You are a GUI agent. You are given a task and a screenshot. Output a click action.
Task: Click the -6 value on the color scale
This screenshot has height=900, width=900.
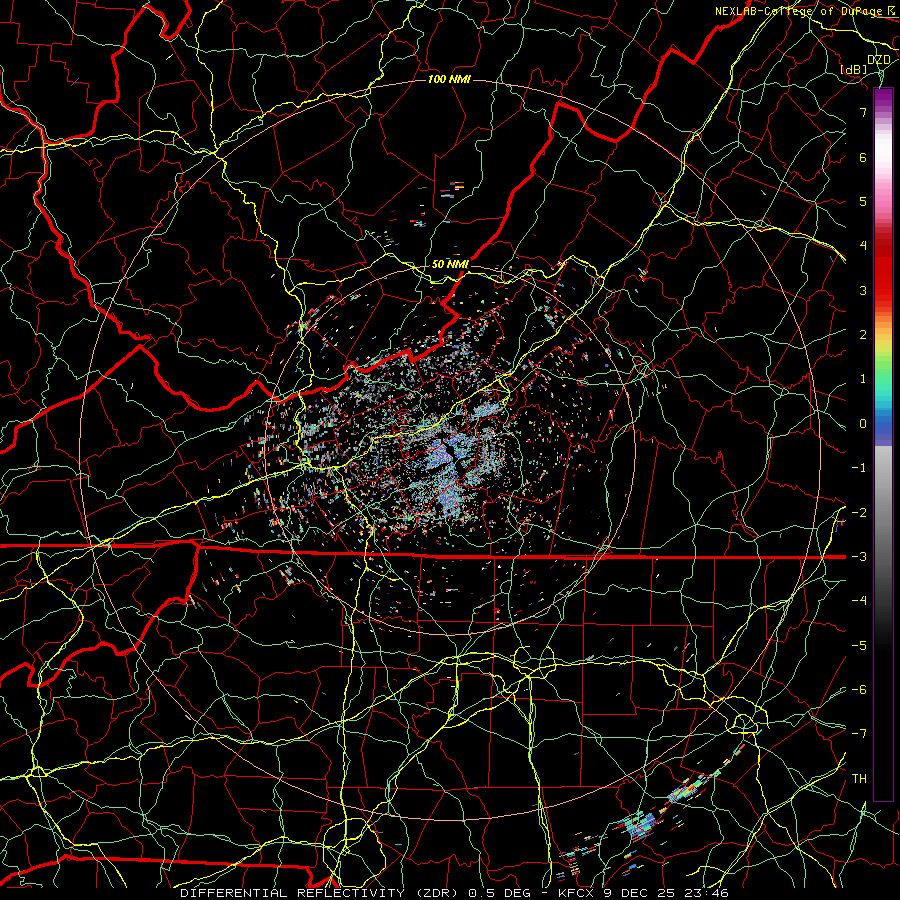point(859,690)
